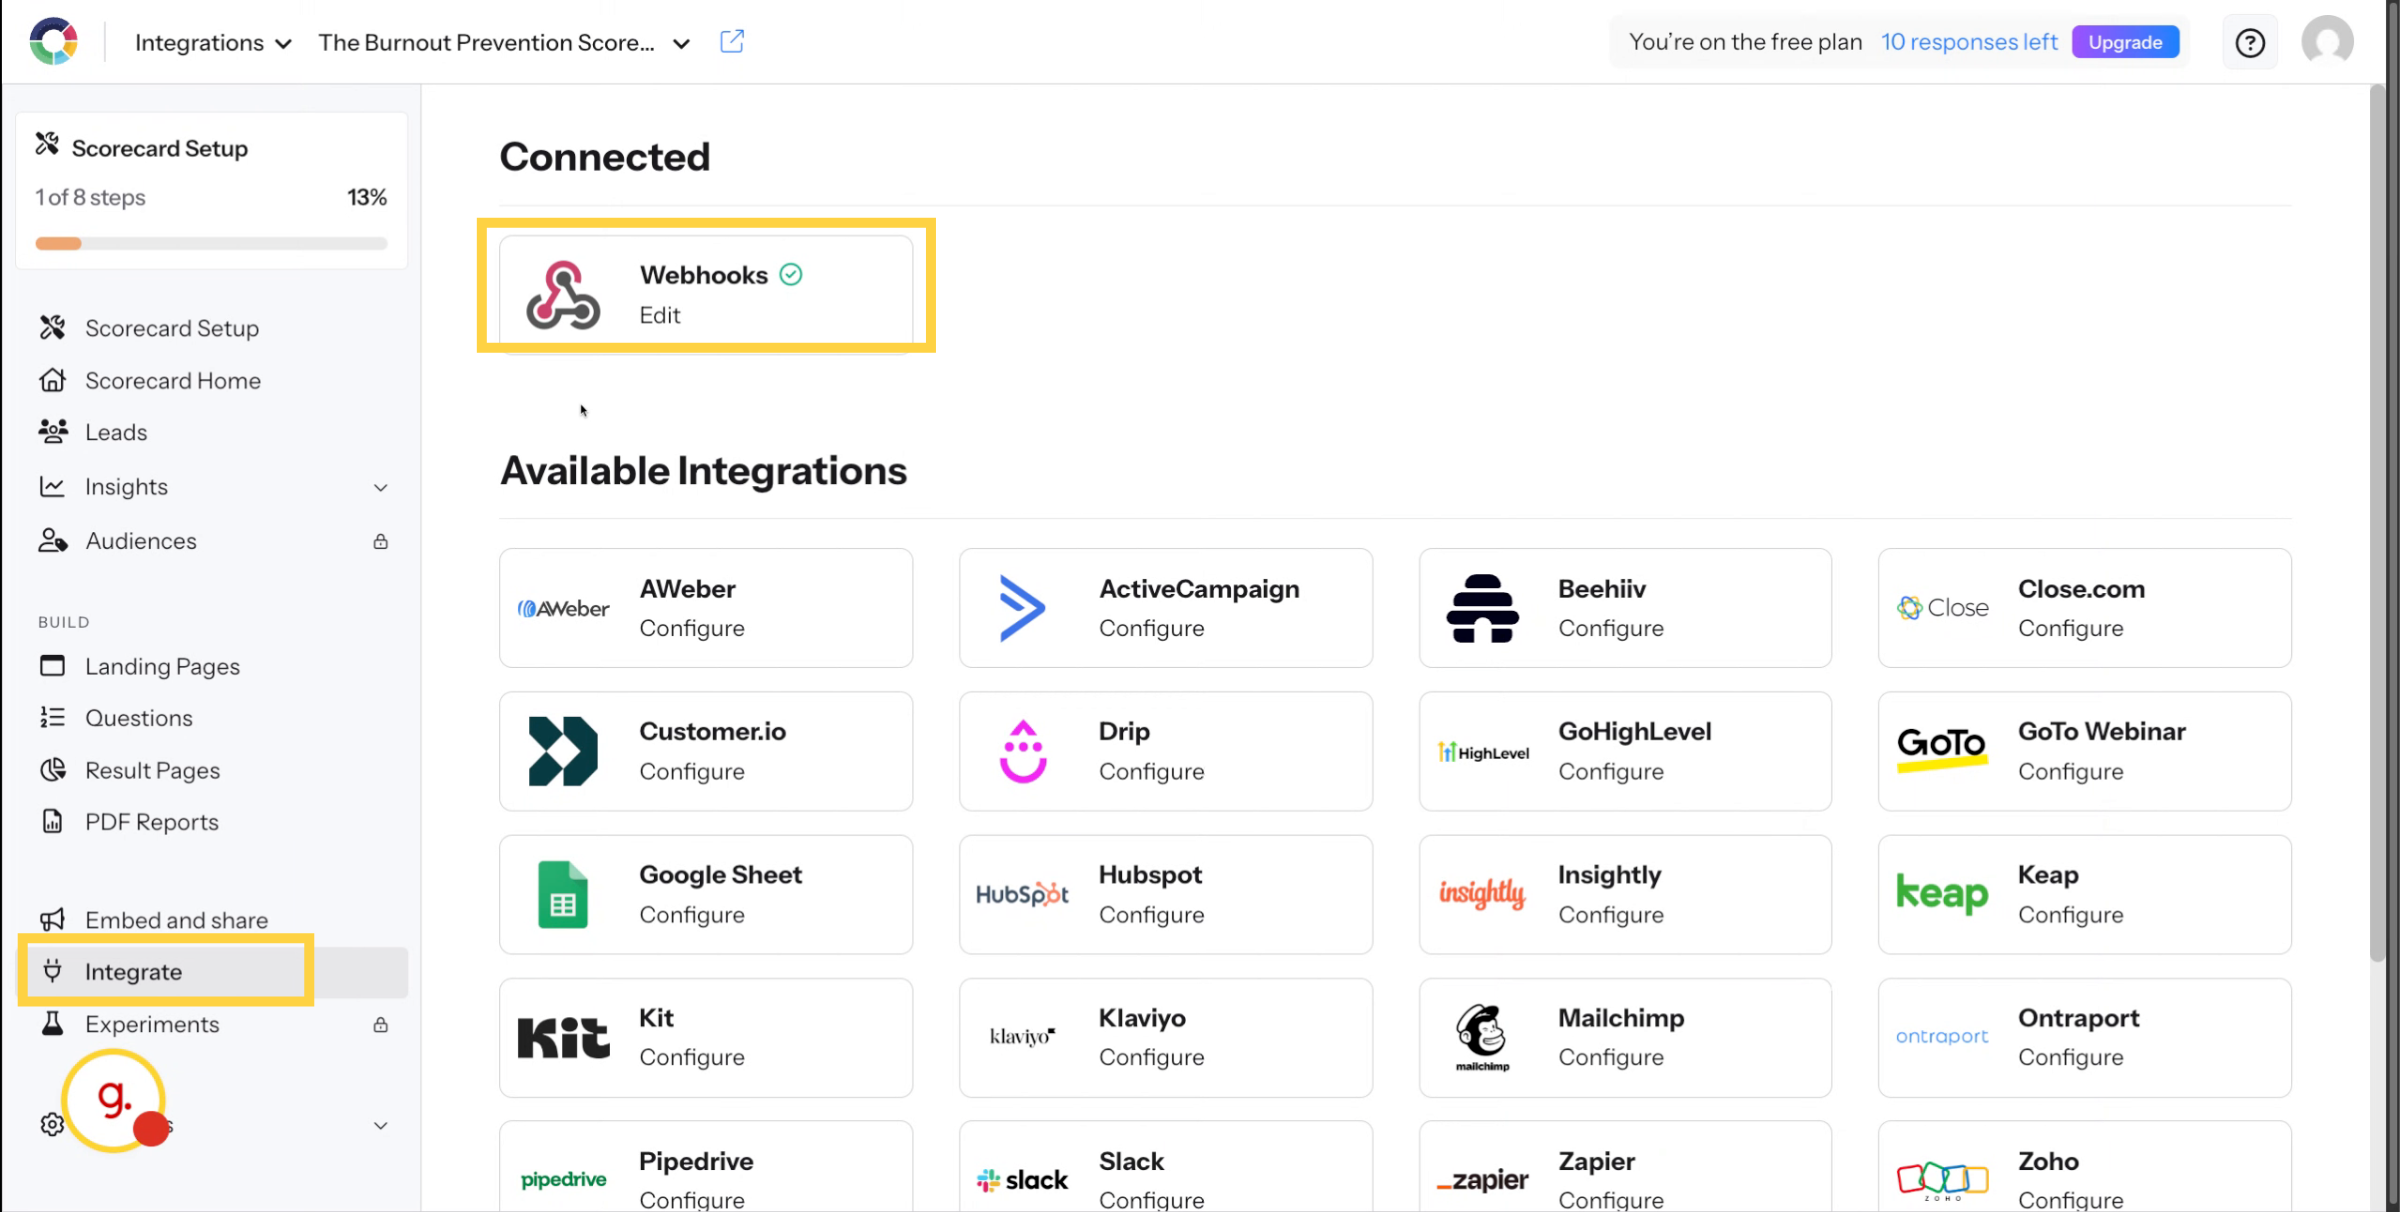Click the ActiveCampaign arrow logo

(x=1022, y=608)
